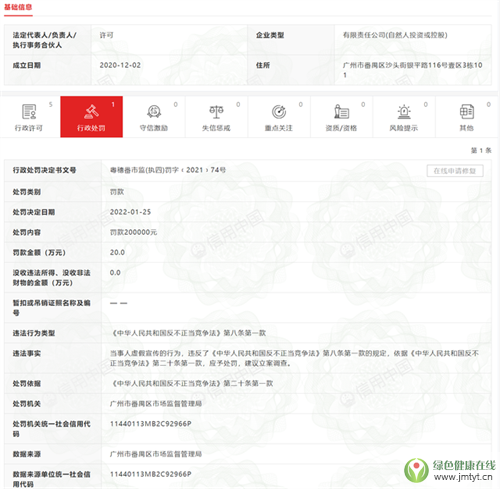Click the 在线申请修复 button
This screenshot has height=489, width=500.
[455, 171]
